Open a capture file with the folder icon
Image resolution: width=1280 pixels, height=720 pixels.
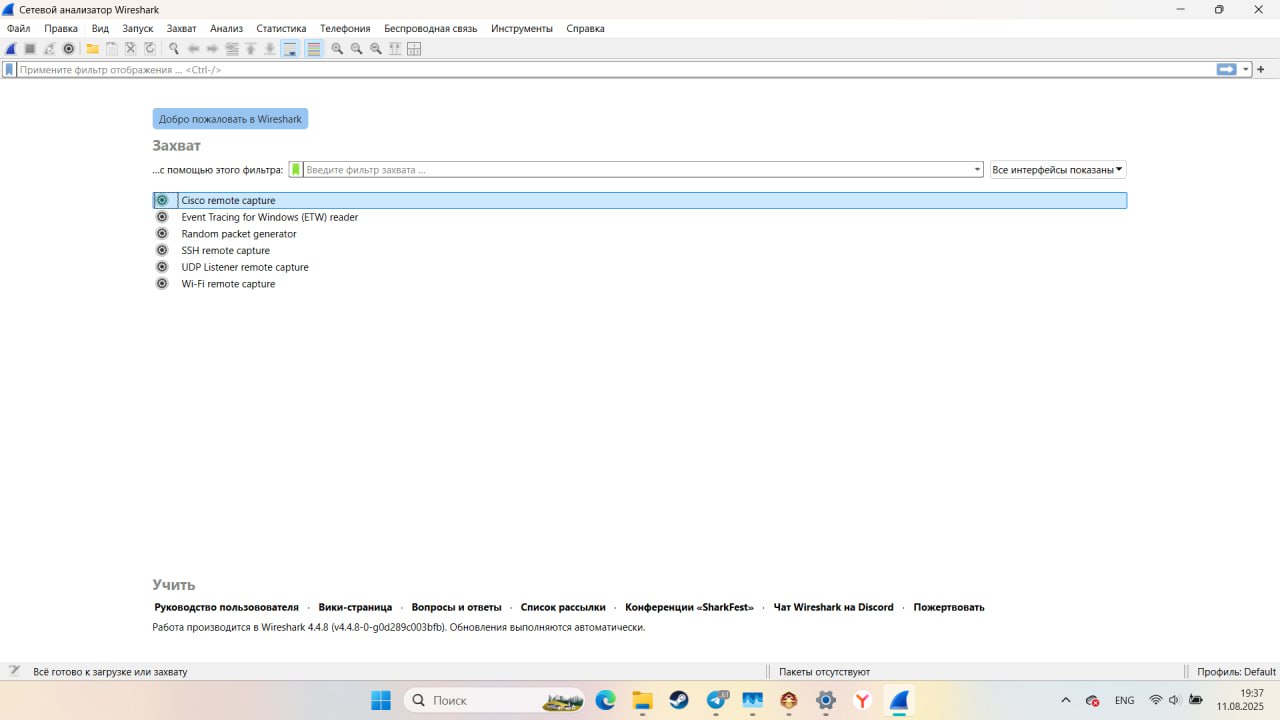(92, 49)
